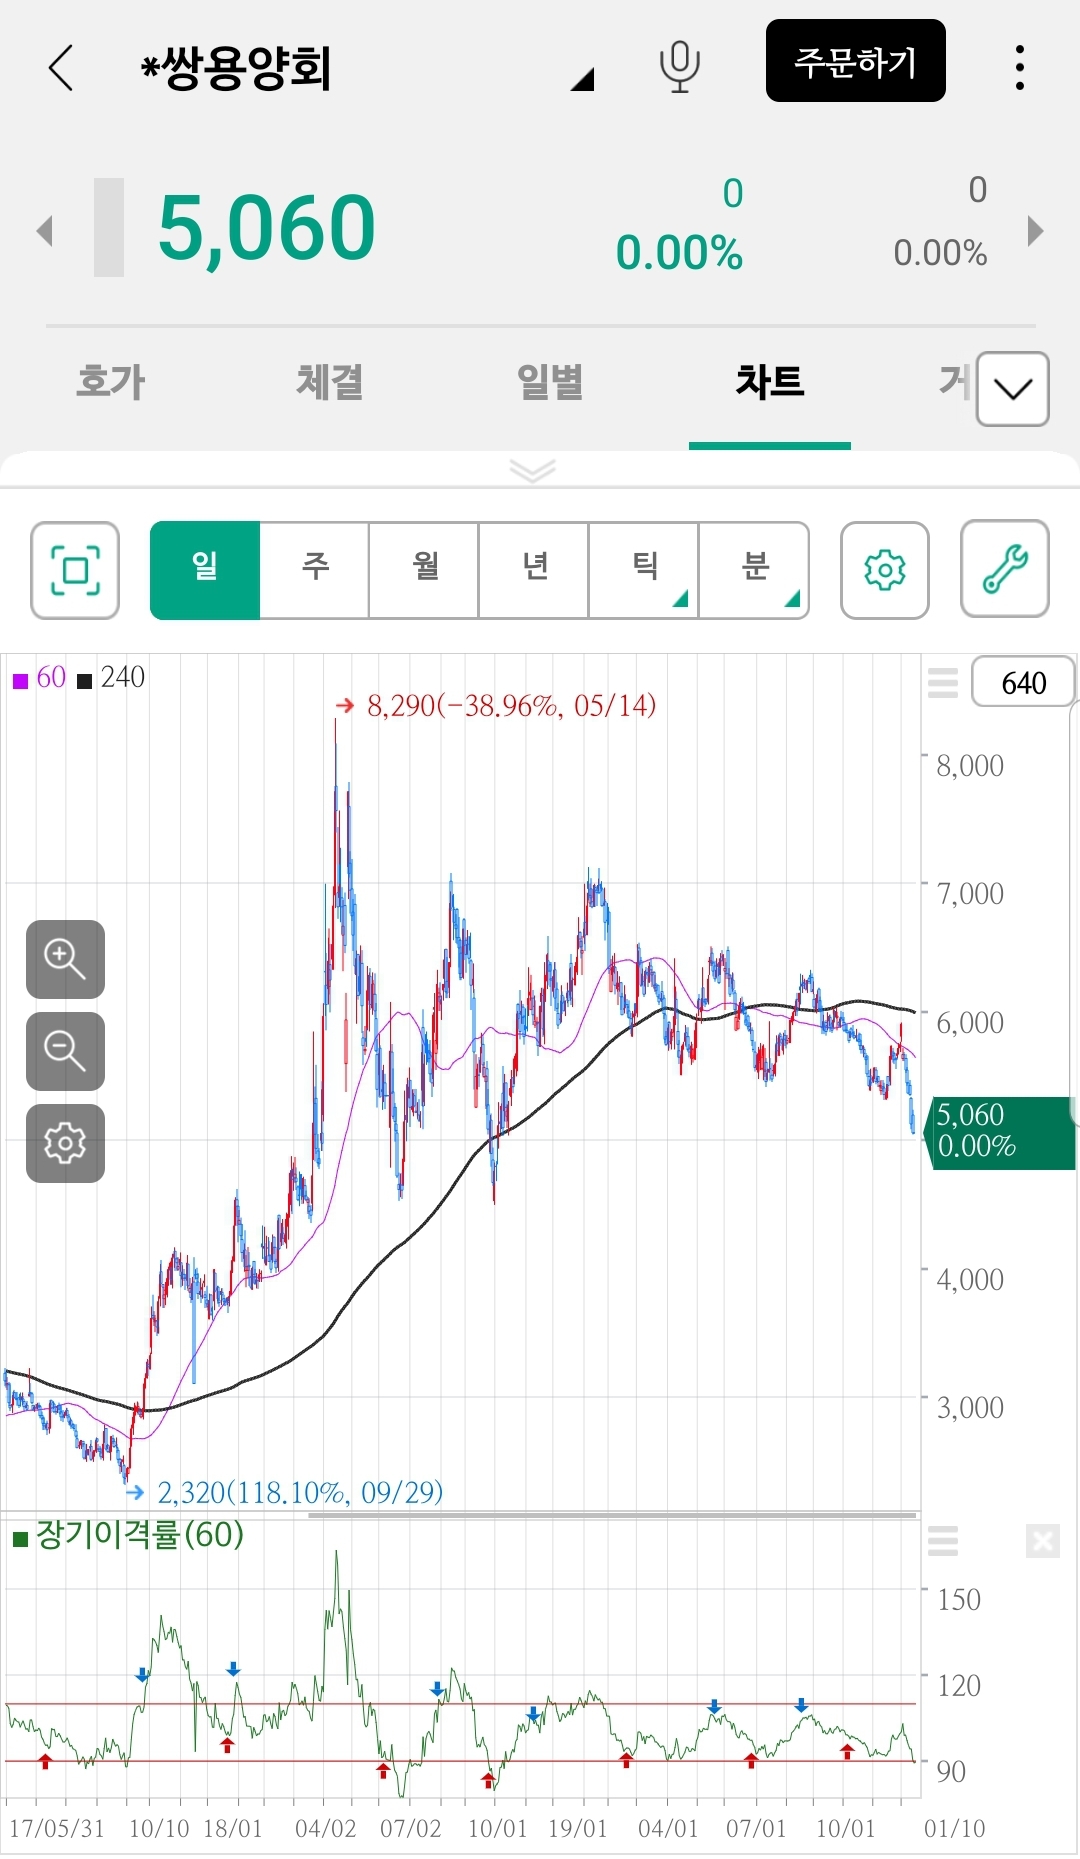This screenshot has width=1080, height=1859.
Task: Go back with the left arrow icon
Action: pos(61,68)
